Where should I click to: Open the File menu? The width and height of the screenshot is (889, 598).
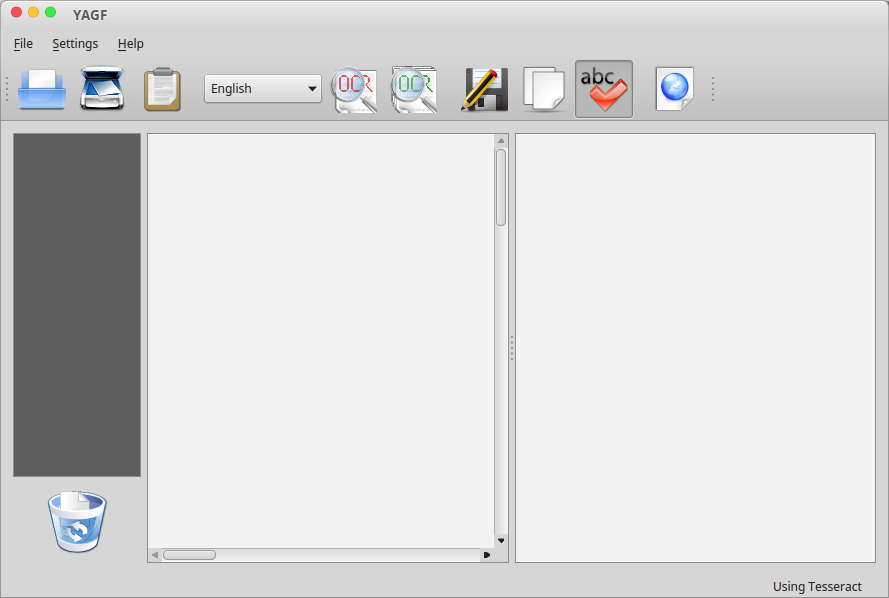(22, 43)
